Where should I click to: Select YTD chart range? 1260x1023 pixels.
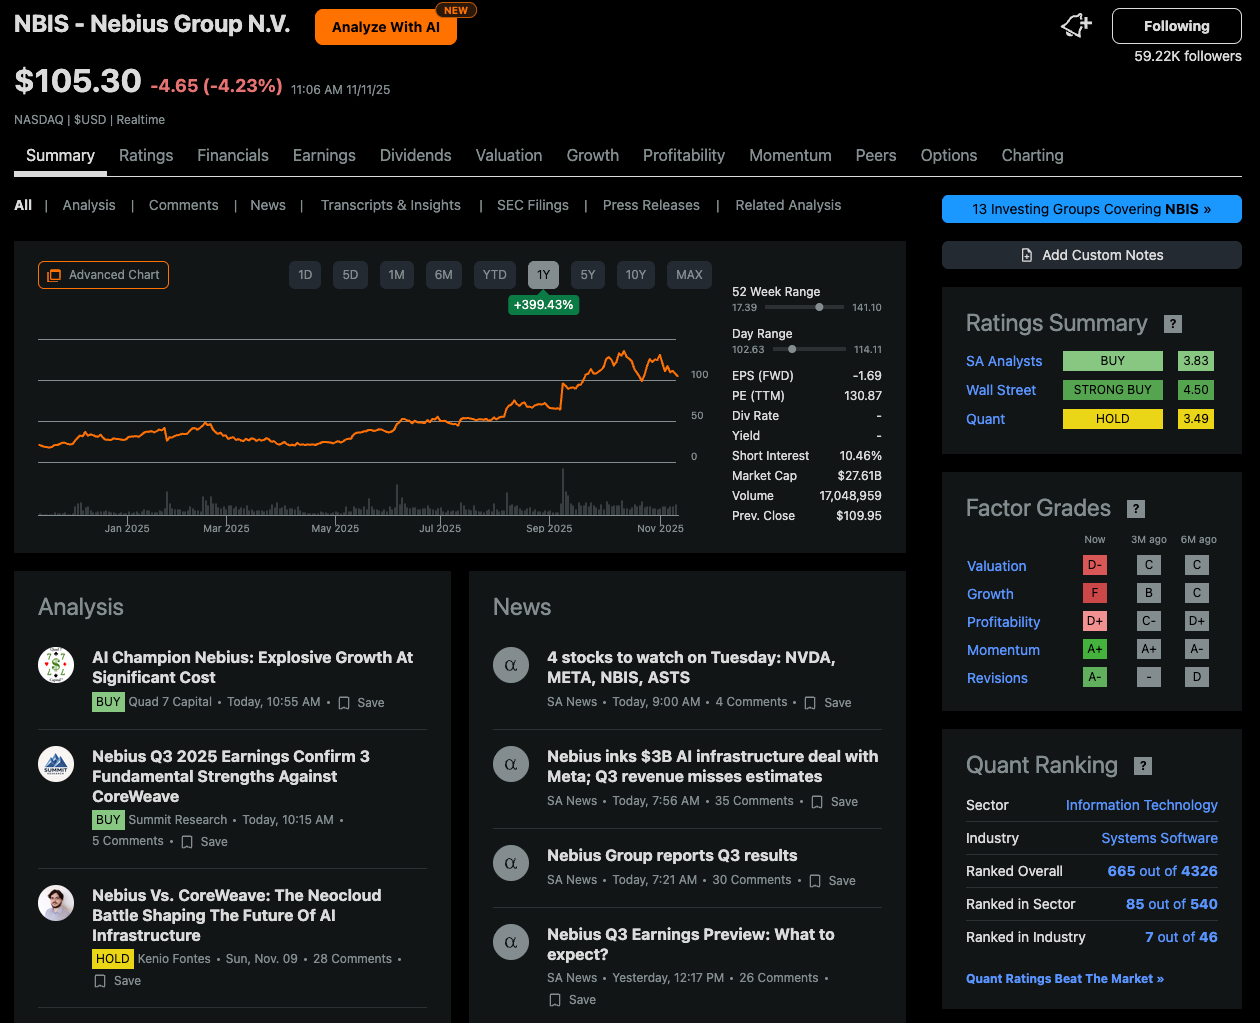pyautogui.click(x=495, y=275)
